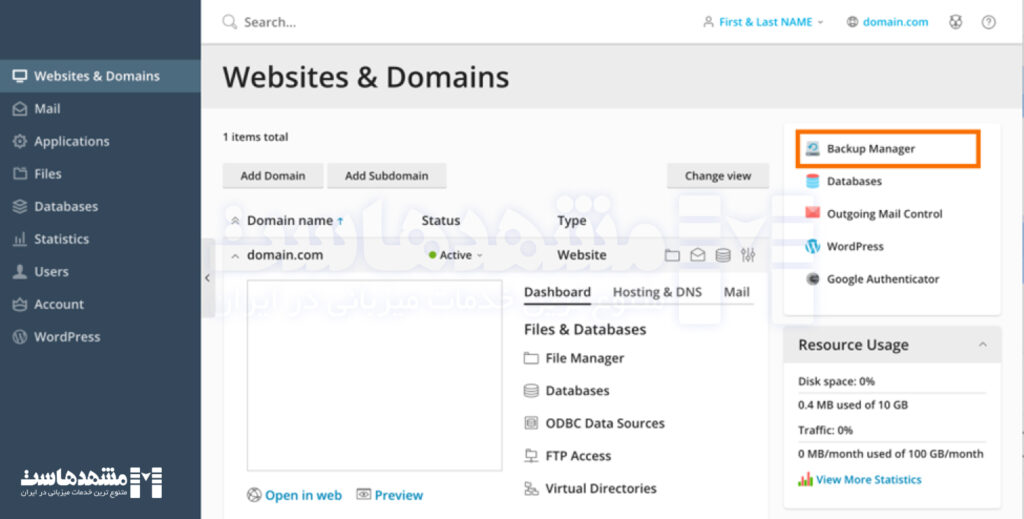
Task: Switch to the Hosting & DNS tab
Action: coord(657,292)
